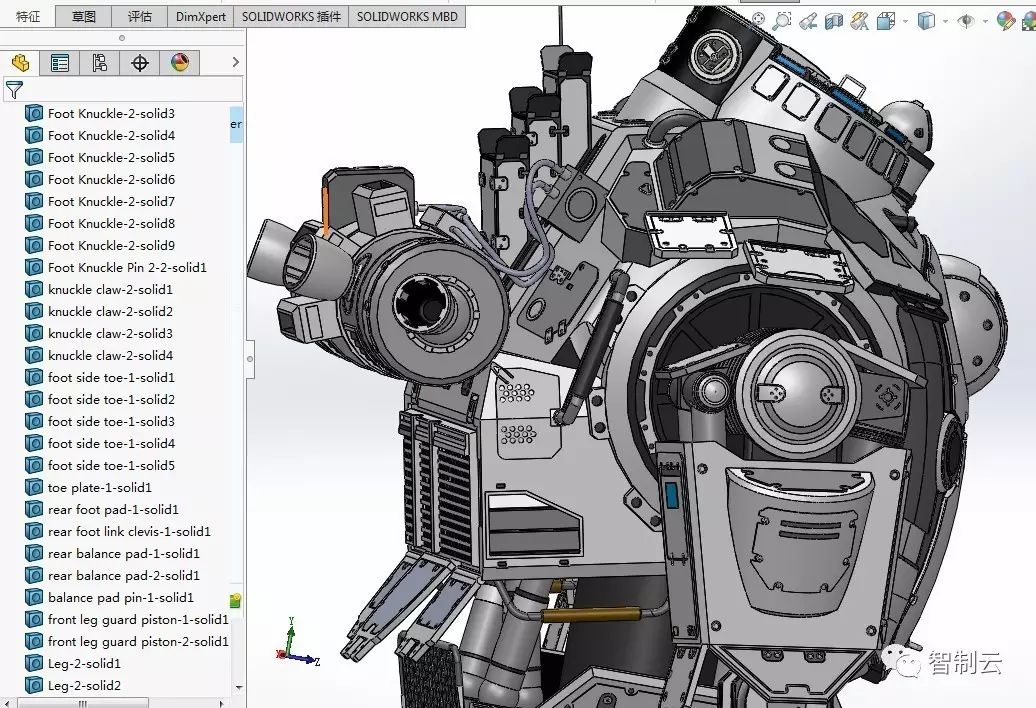1036x708 pixels.
Task: Click body icon beside foot side toe-1-solid1
Action: tap(34, 377)
